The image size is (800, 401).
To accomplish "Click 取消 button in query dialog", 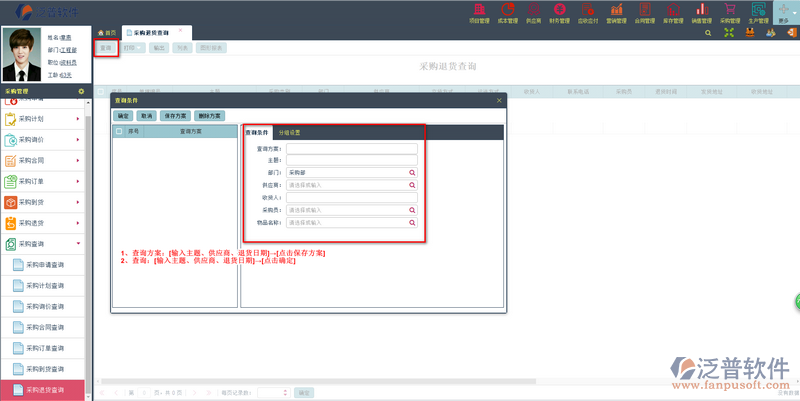I will [146, 116].
